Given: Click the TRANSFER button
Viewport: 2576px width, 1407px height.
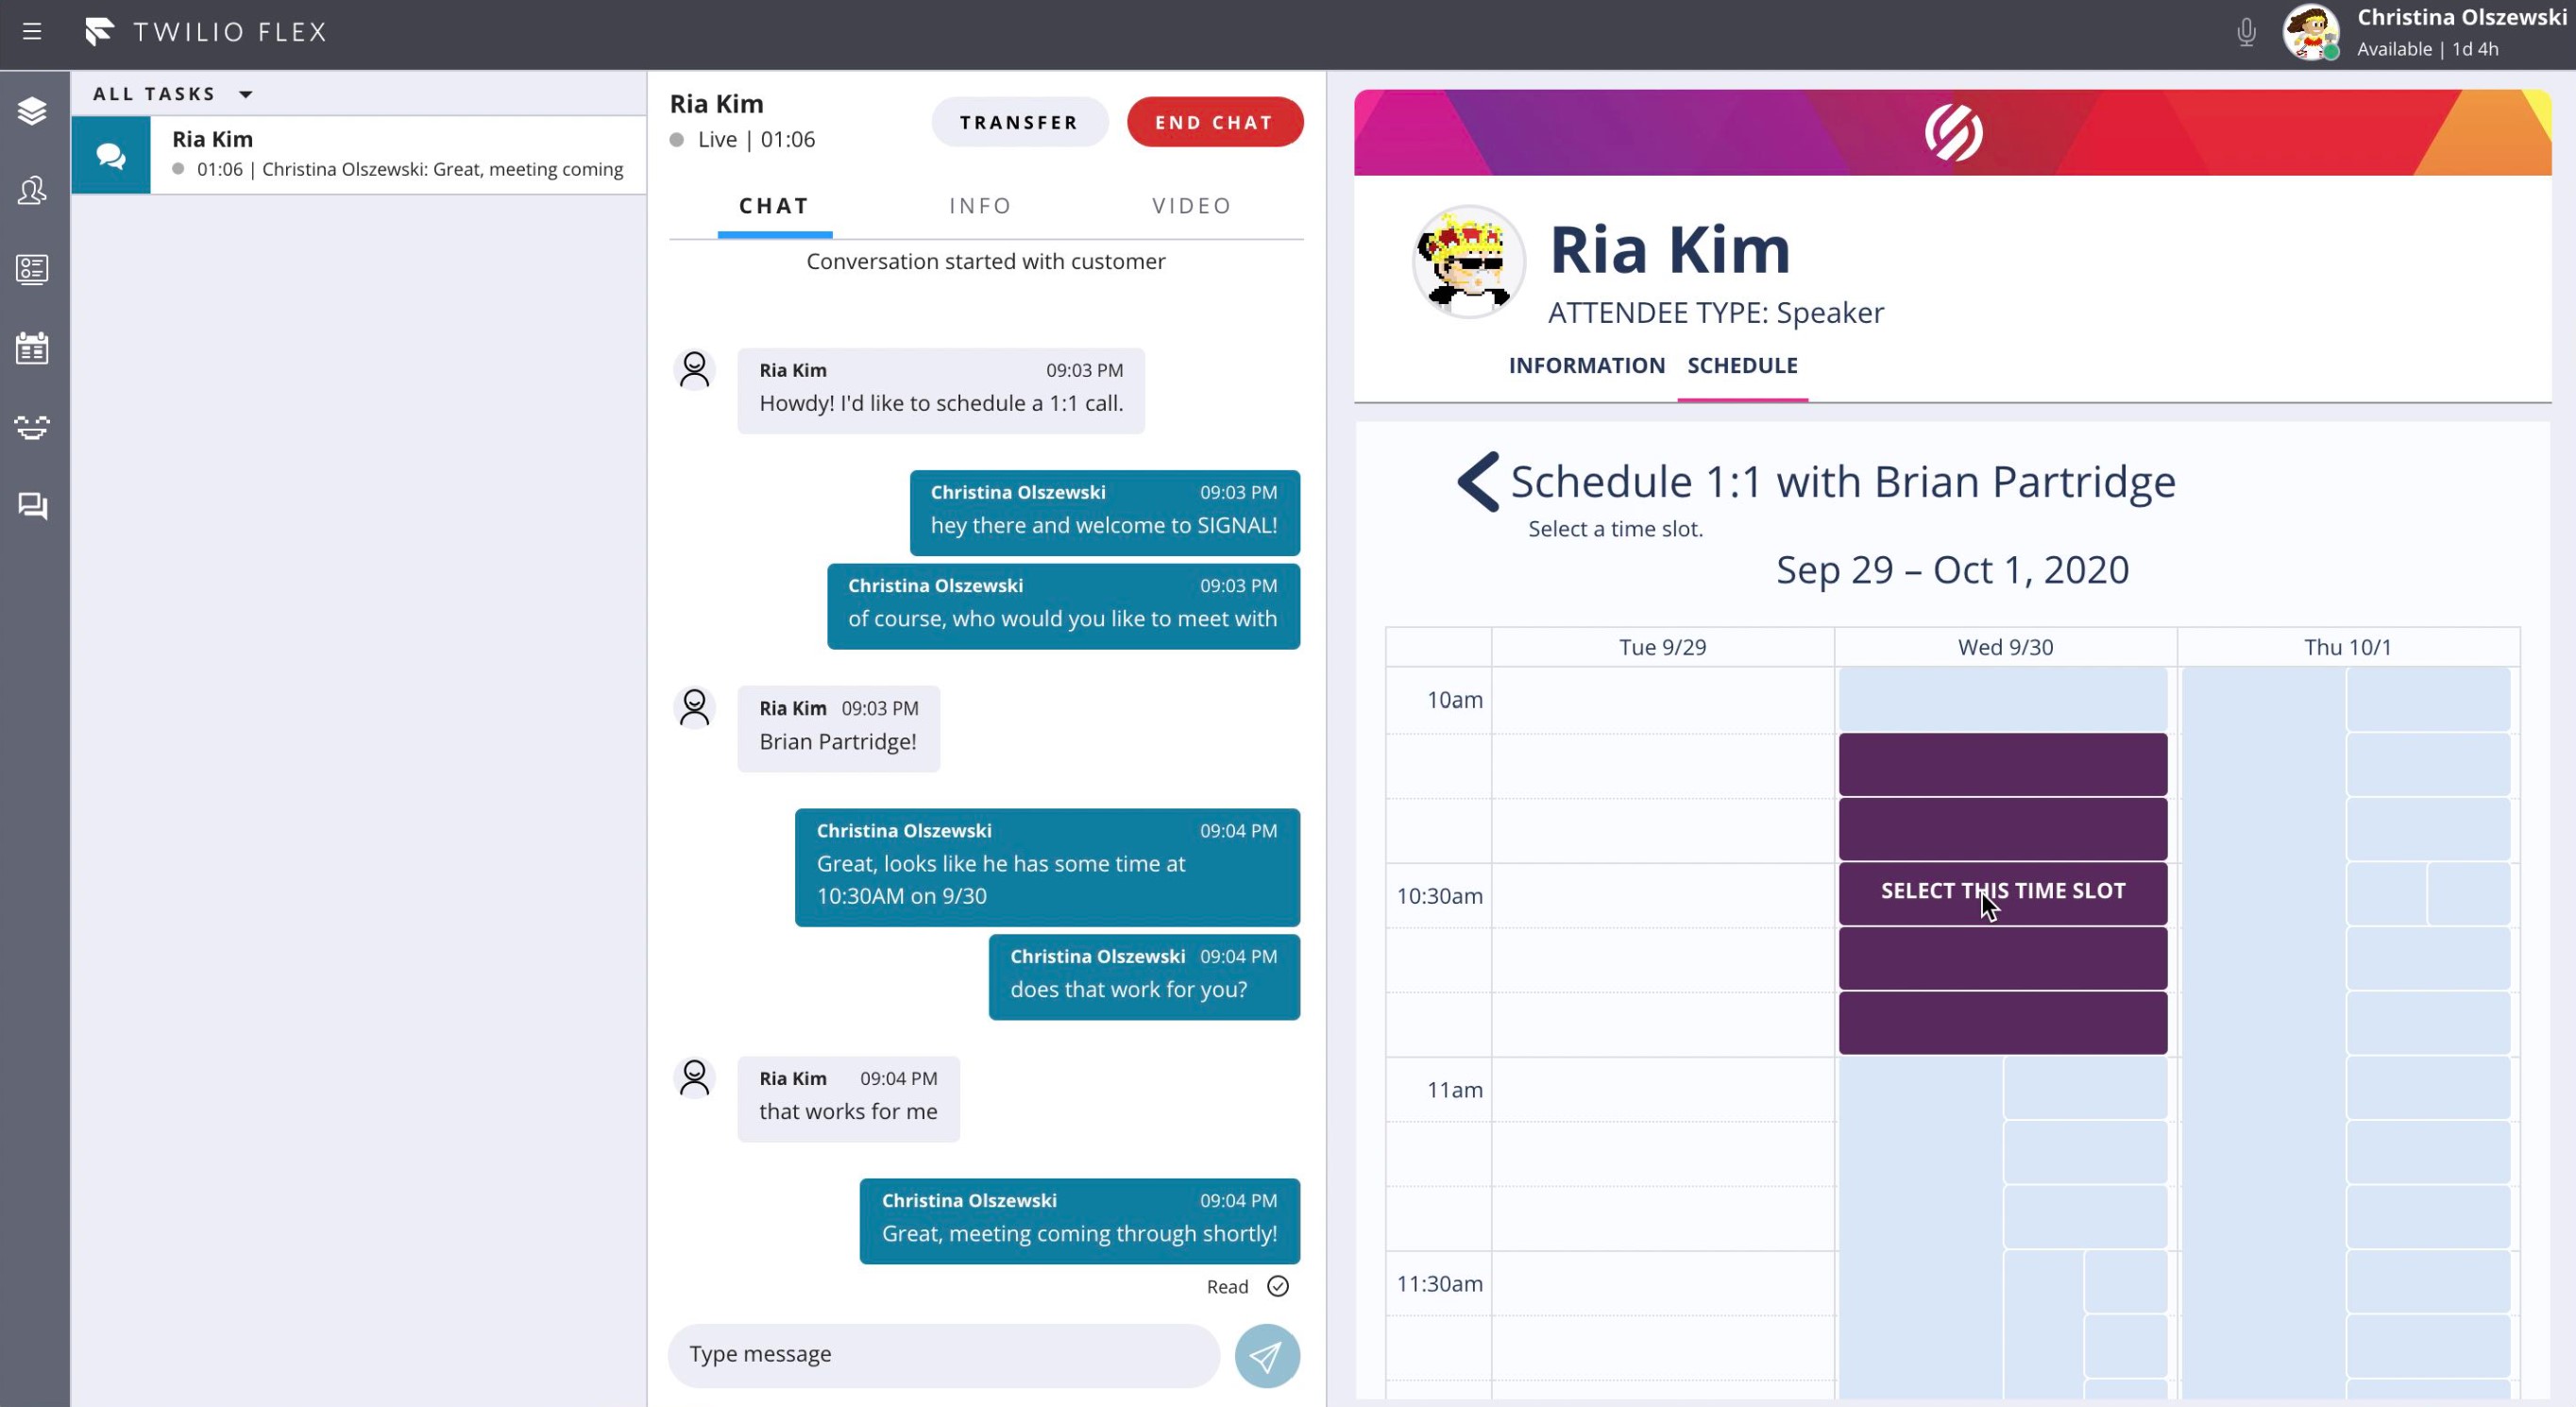Looking at the screenshot, I should click(1017, 121).
